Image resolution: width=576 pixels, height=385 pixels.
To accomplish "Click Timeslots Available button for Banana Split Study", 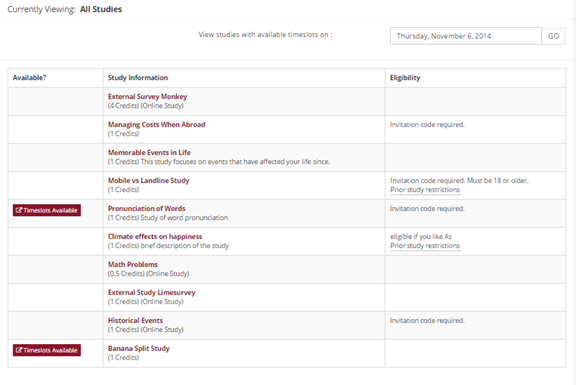I will pyautogui.click(x=47, y=350).
